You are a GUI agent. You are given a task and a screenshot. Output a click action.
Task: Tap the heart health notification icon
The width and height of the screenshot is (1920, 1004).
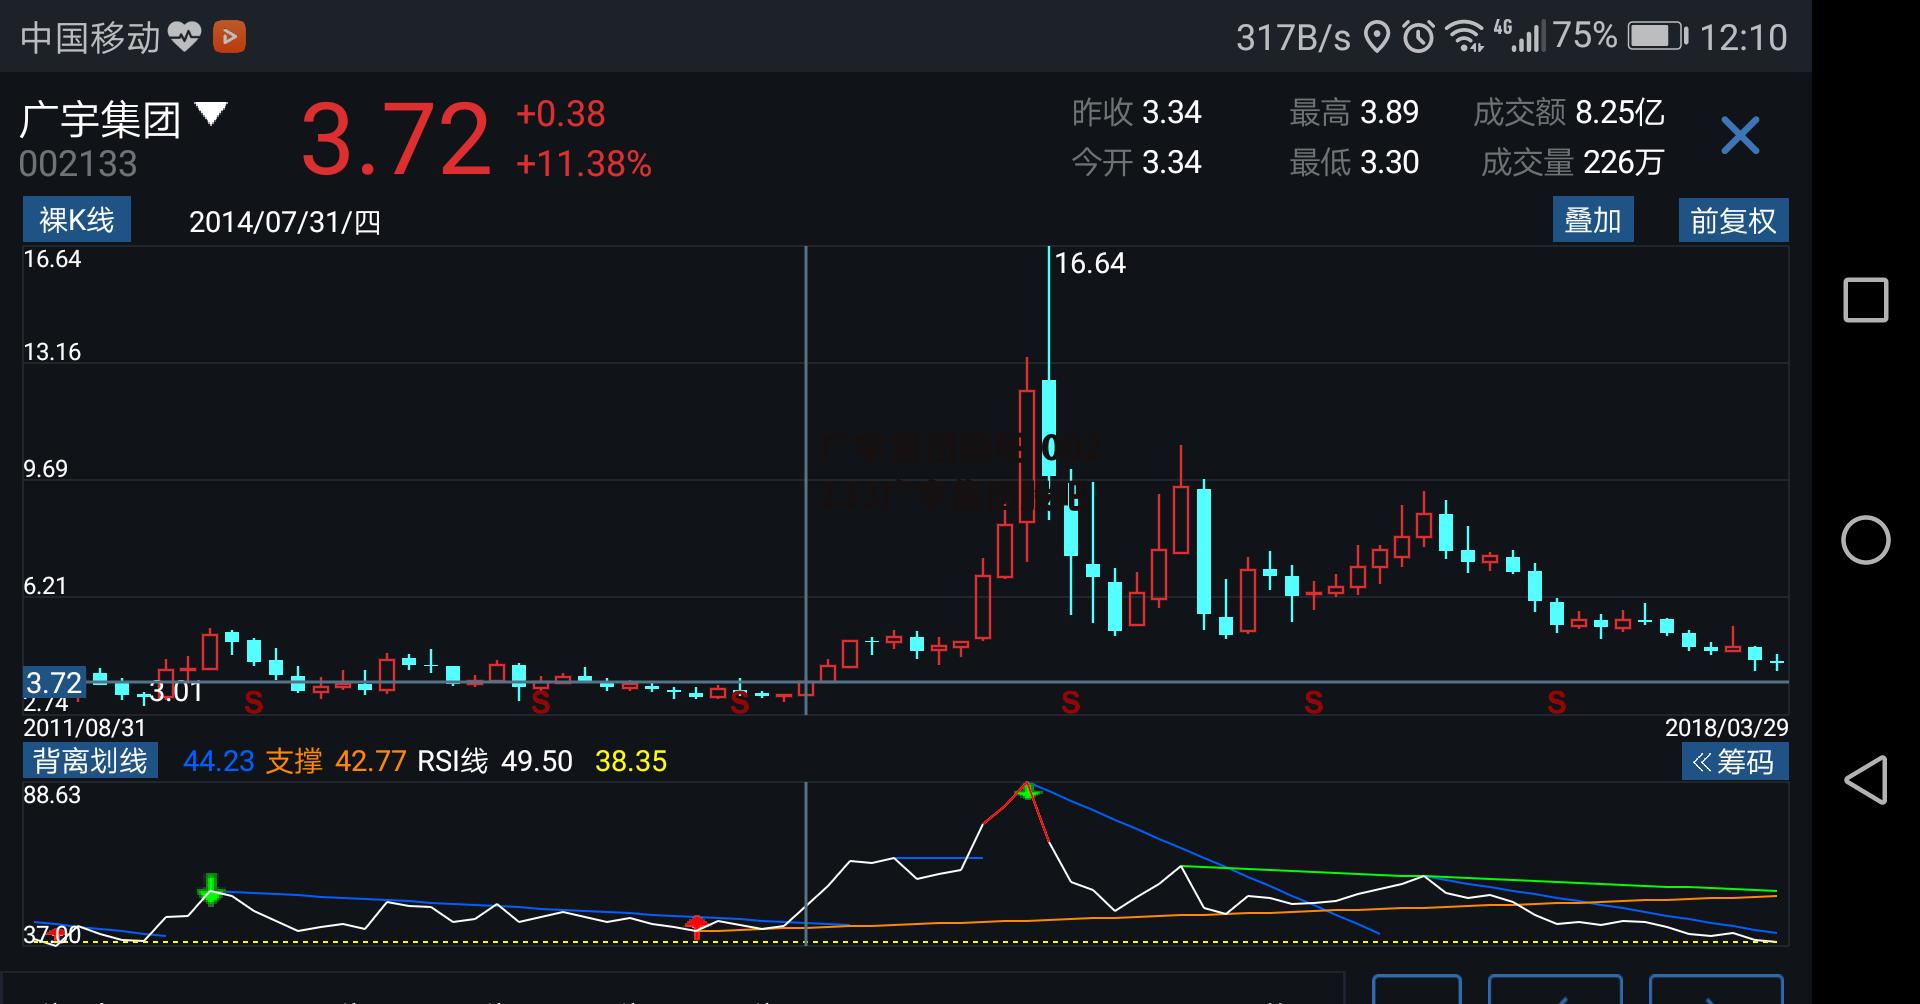[185, 38]
